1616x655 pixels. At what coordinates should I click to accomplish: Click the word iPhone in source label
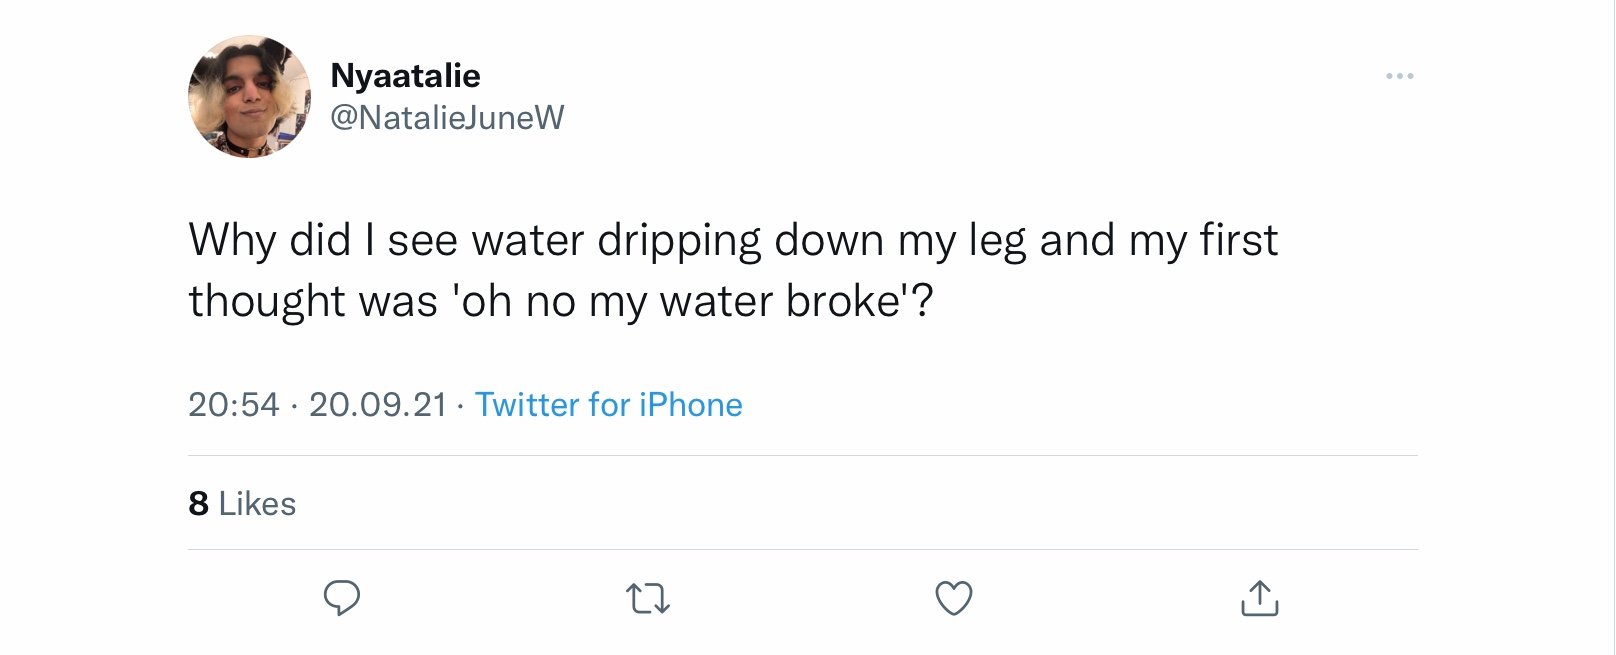point(690,405)
